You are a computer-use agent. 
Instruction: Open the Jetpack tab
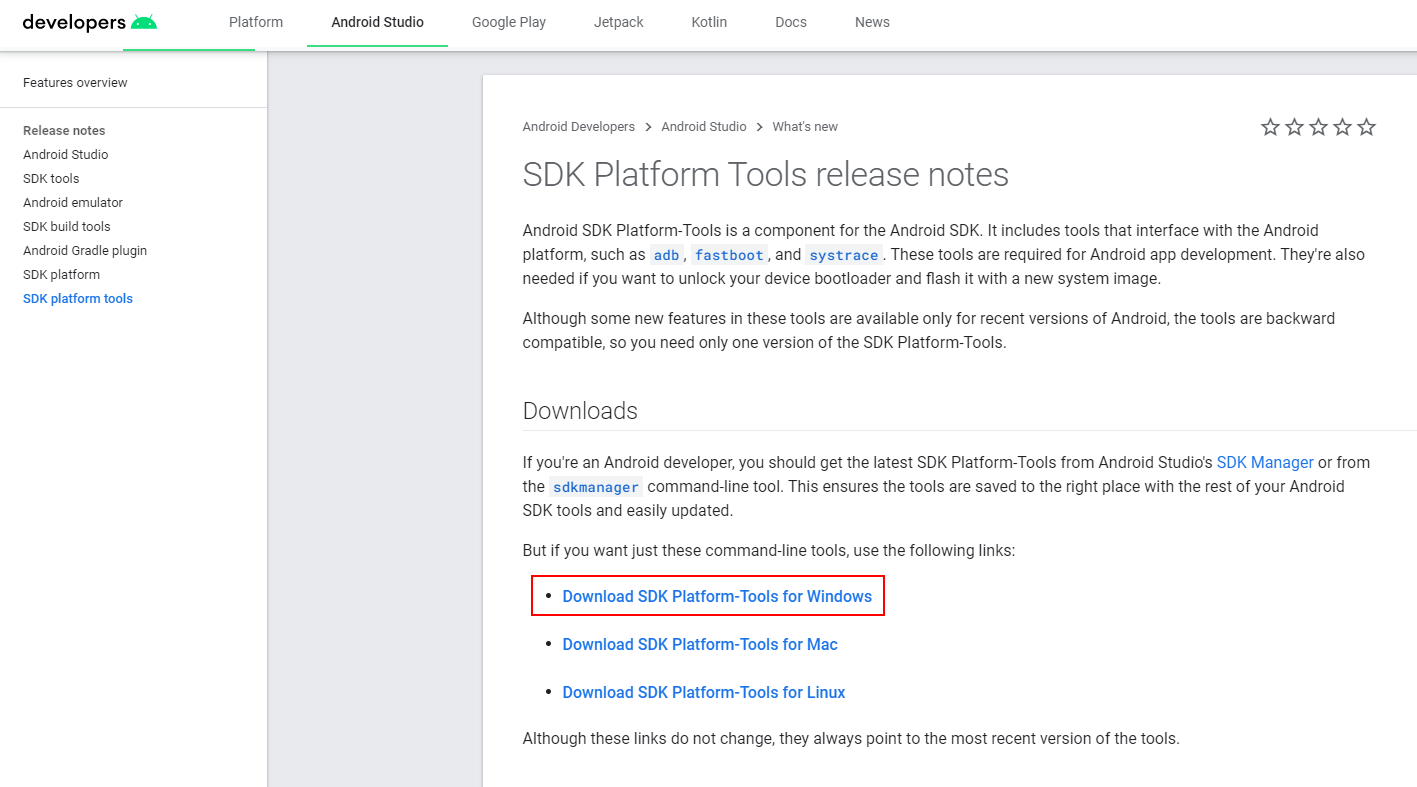coord(619,22)
